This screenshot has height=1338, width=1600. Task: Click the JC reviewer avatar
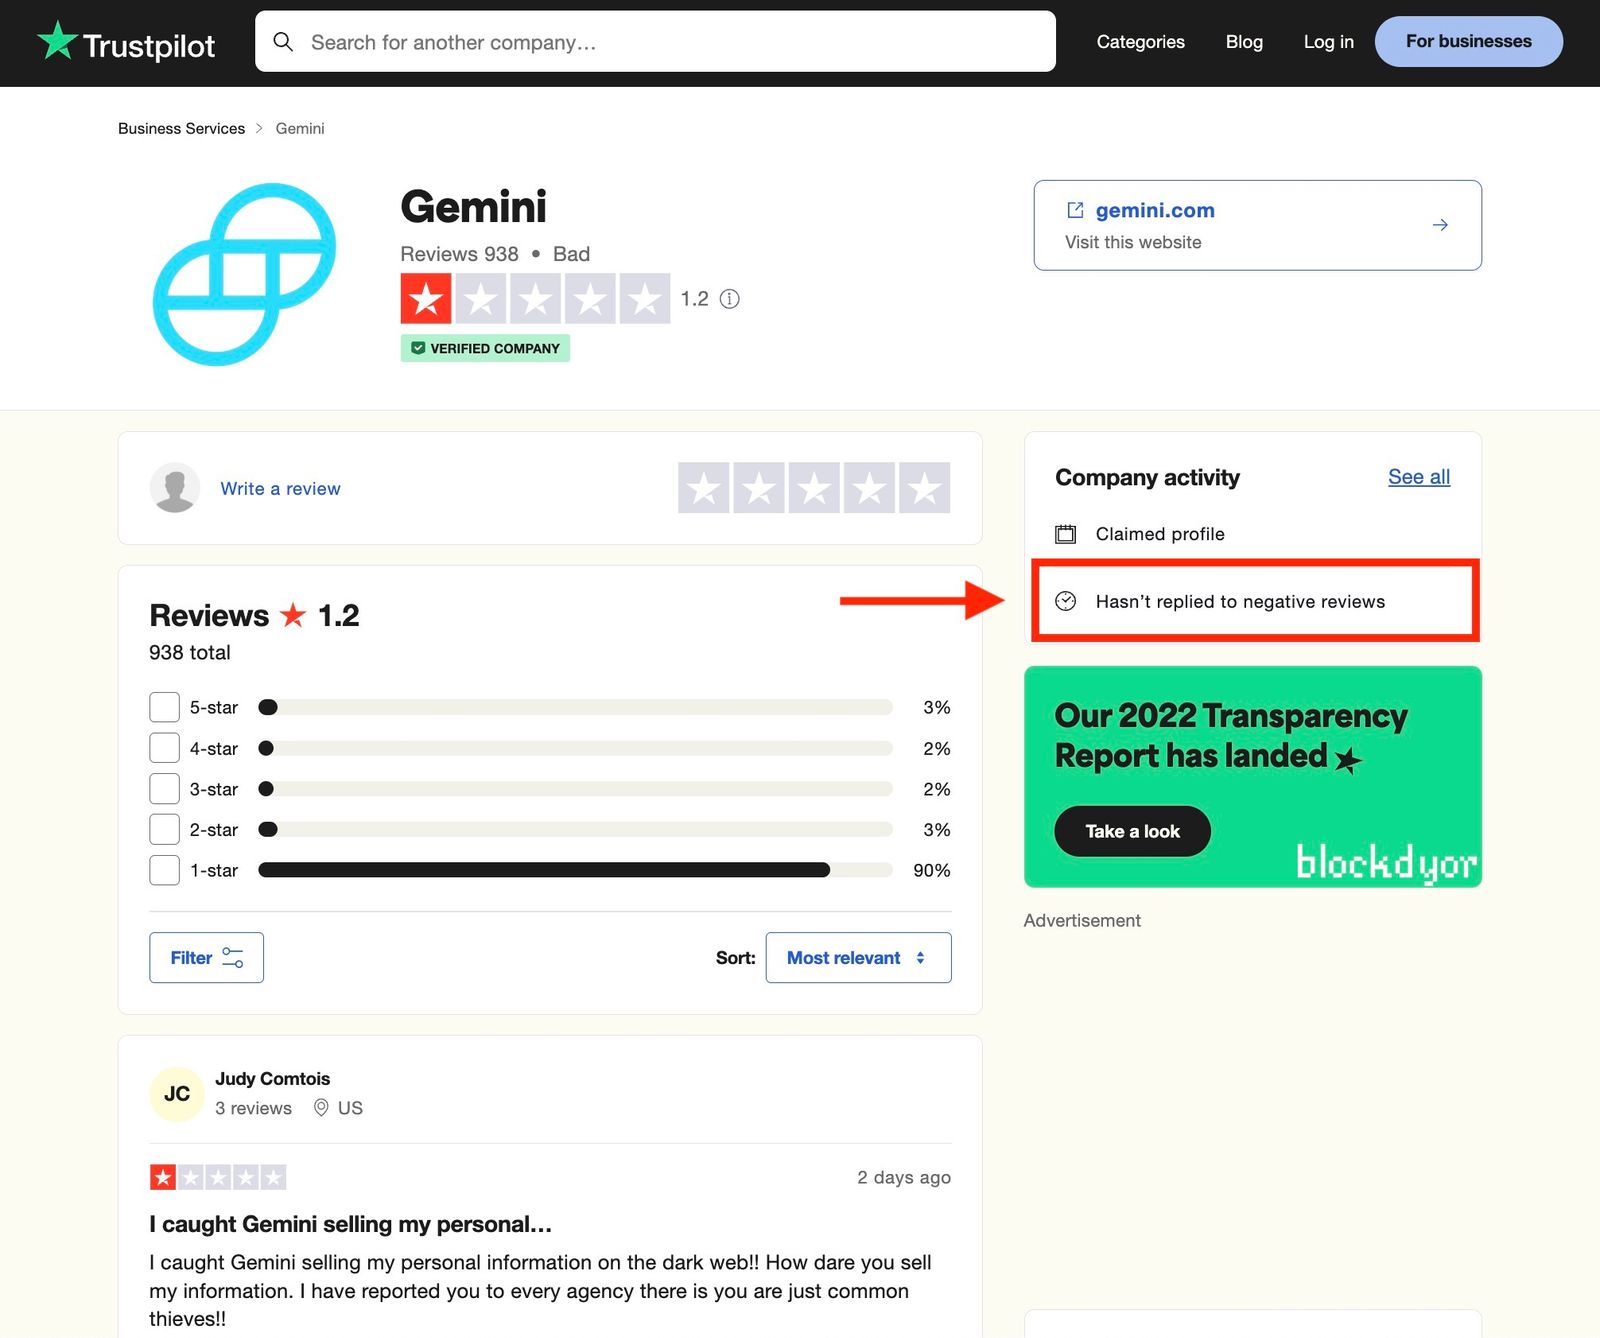(177, 1094)
